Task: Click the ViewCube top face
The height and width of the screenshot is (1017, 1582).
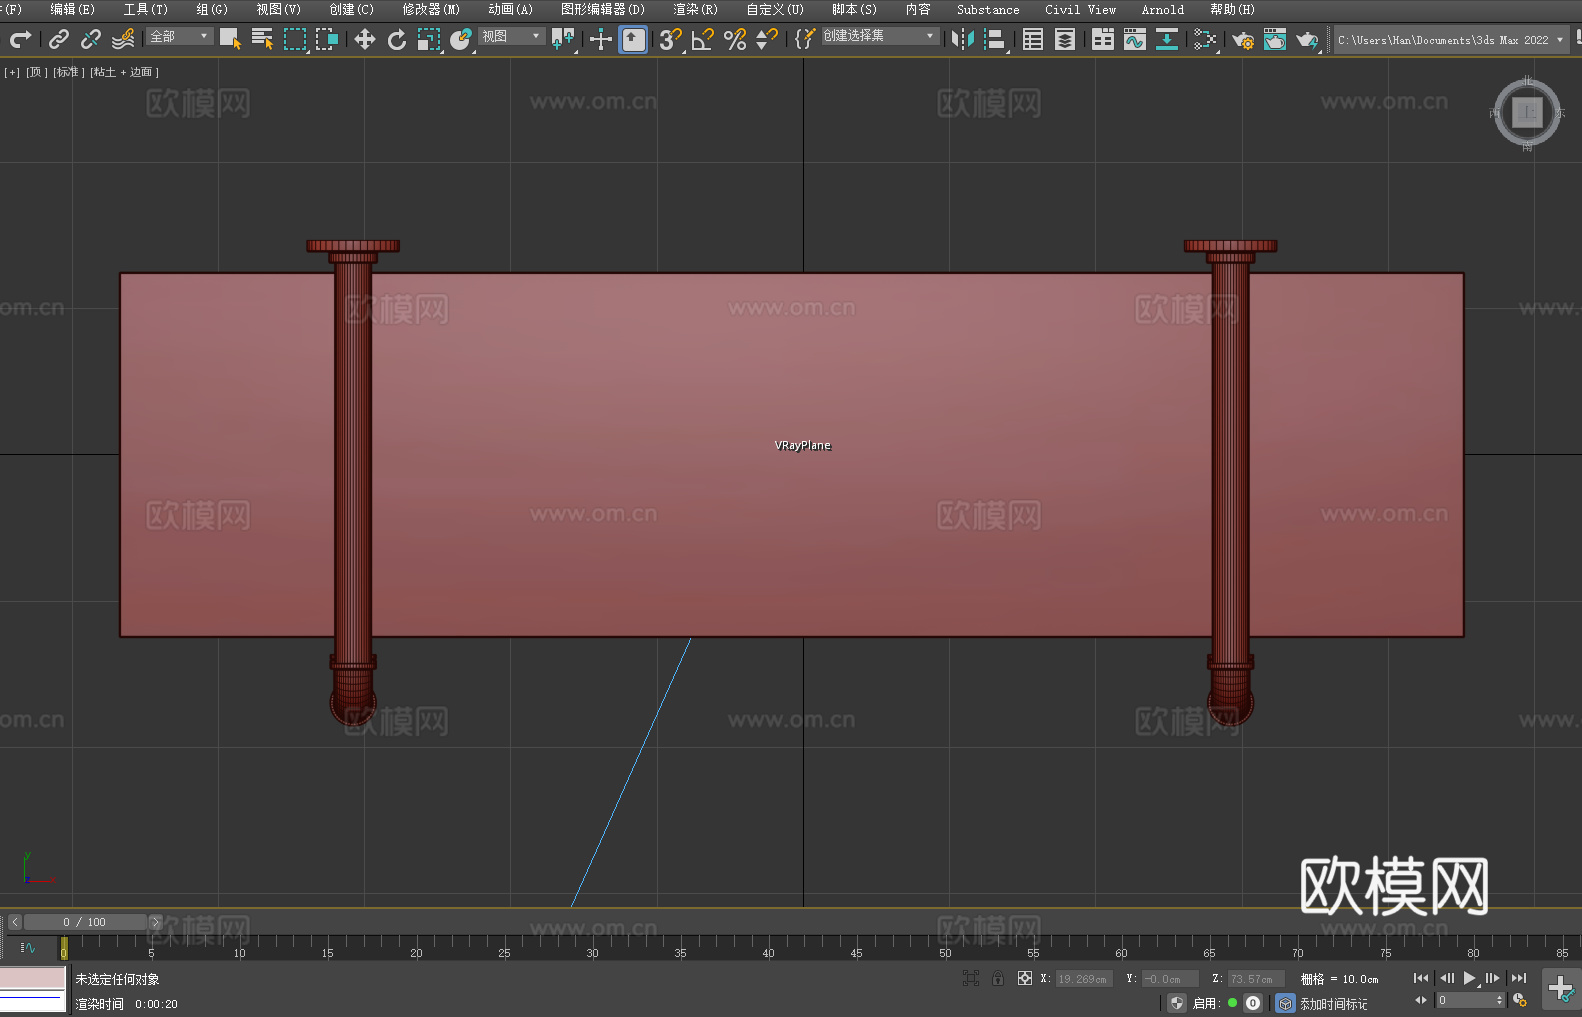Action: 1527,112
